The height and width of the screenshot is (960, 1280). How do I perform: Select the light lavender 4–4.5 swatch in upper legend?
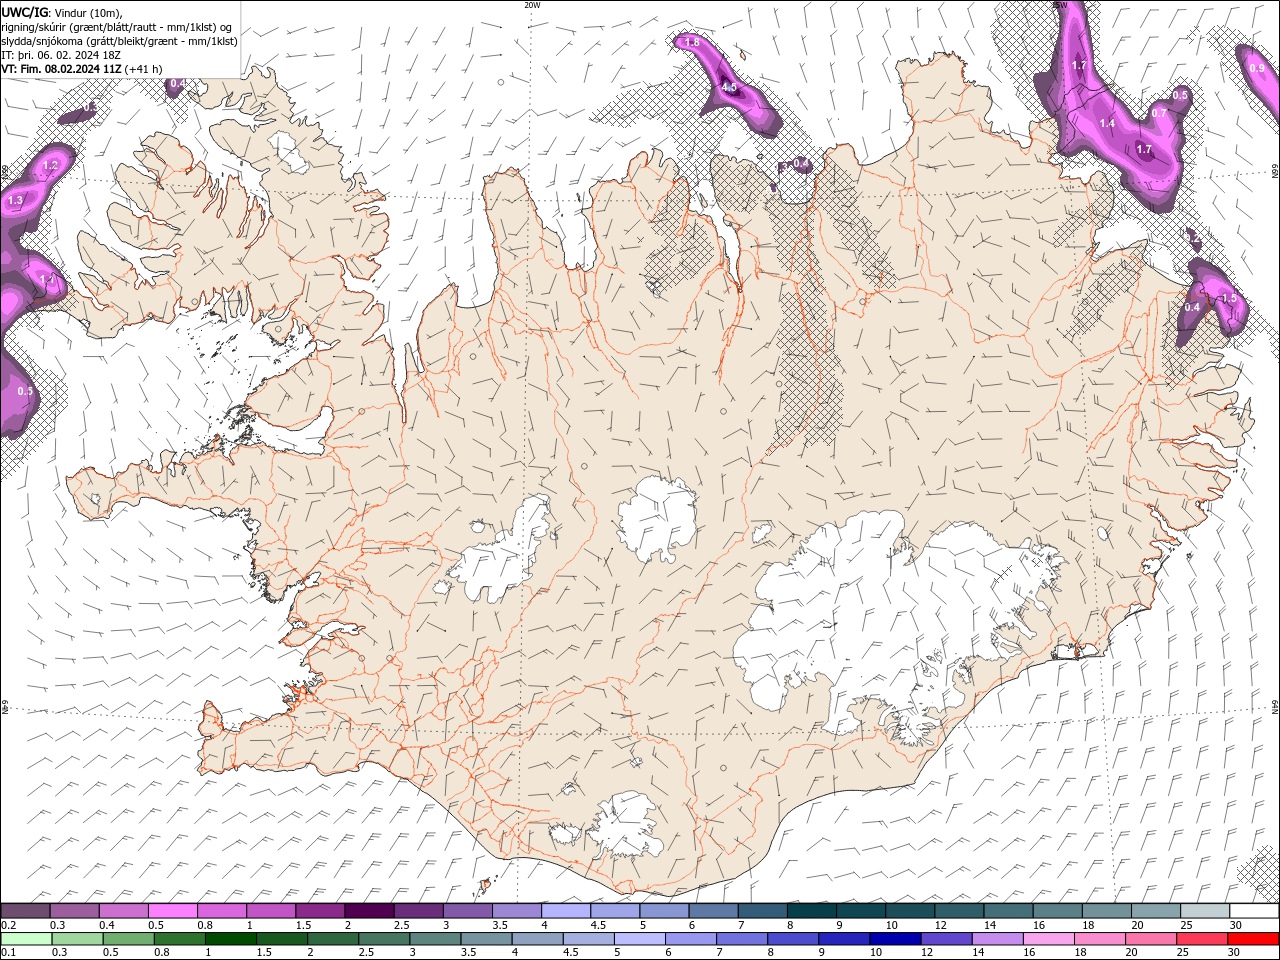(566, 911)
